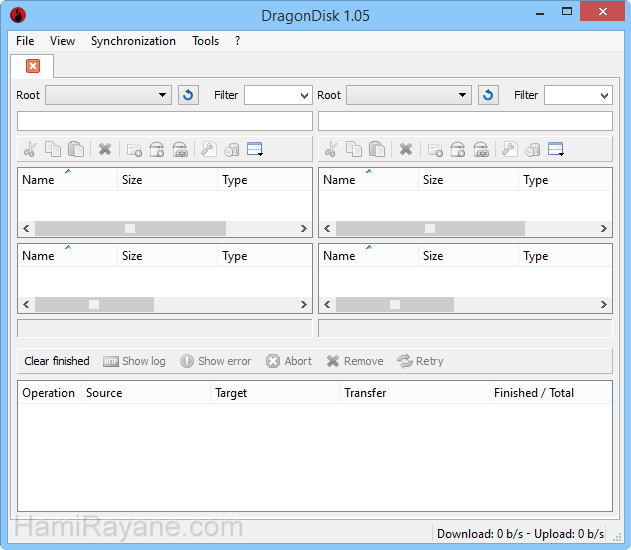Click the Copy icon in left pane toolbar
The height and width of the screenshot is (550, 631).
coord(53,150)
